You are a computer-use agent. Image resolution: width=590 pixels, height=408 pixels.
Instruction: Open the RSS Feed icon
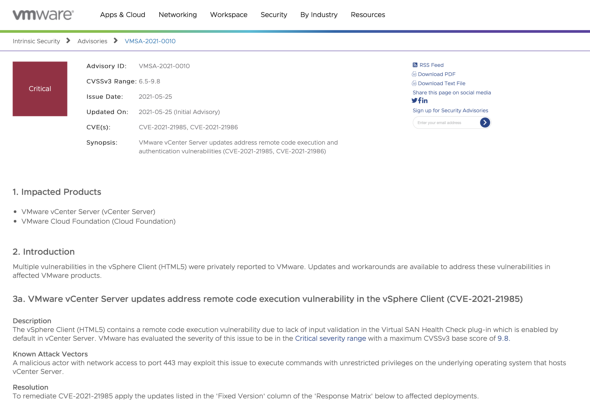tap(415, 65)
